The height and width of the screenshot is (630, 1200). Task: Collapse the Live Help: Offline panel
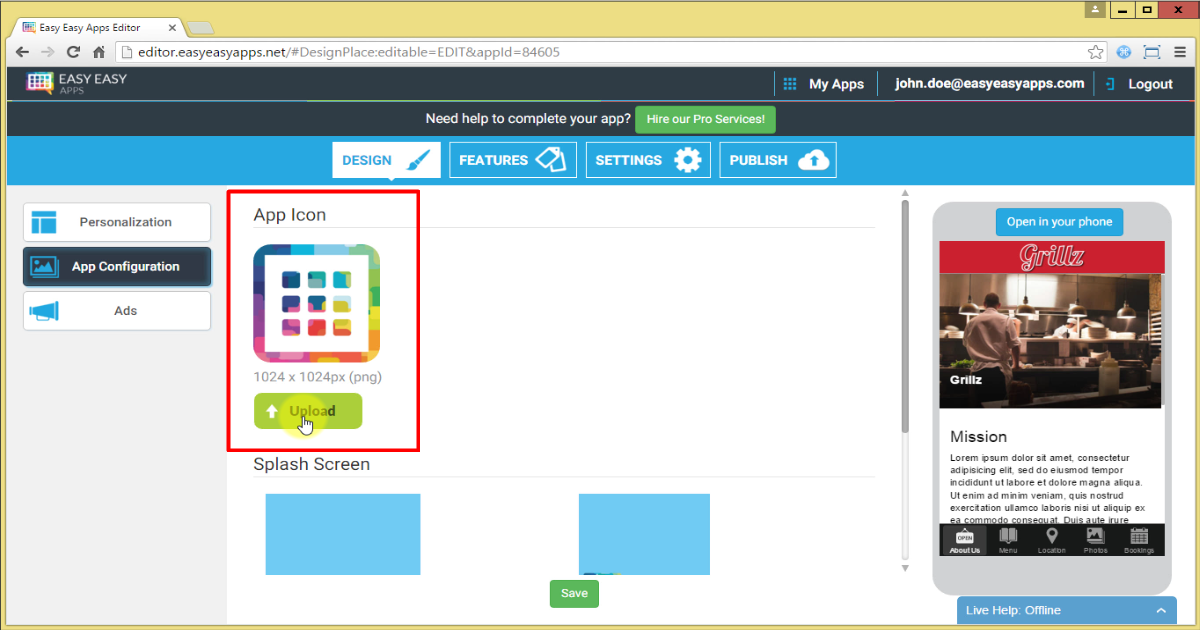1161,609
